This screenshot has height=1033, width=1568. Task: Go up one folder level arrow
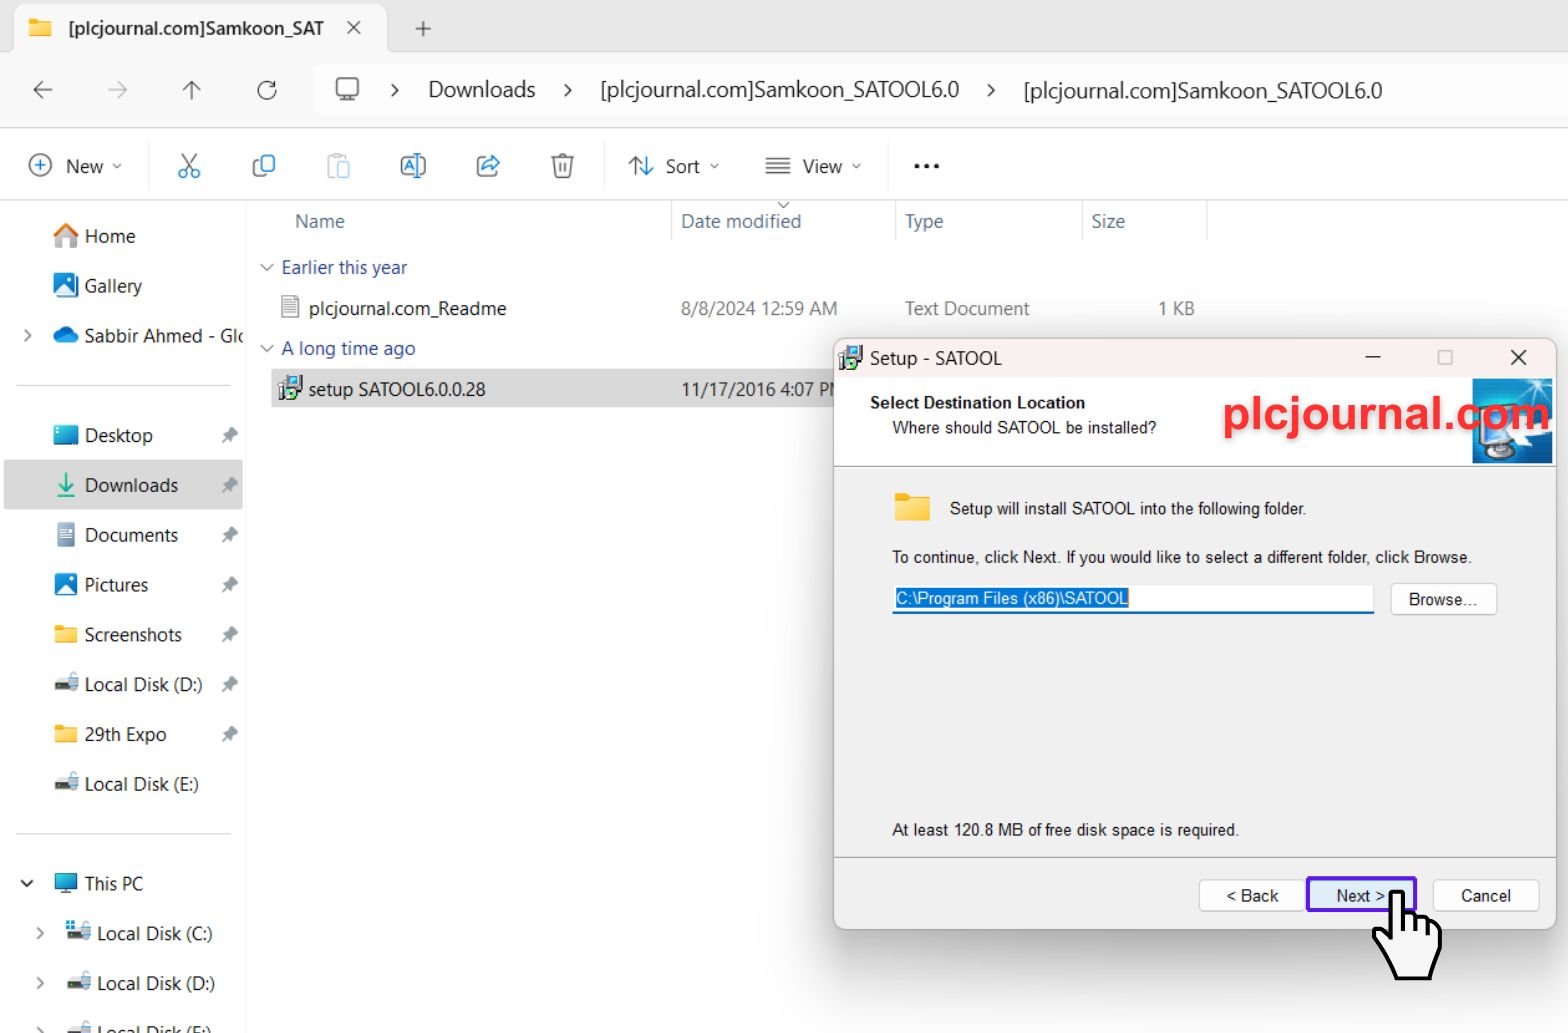pos(192,90)
